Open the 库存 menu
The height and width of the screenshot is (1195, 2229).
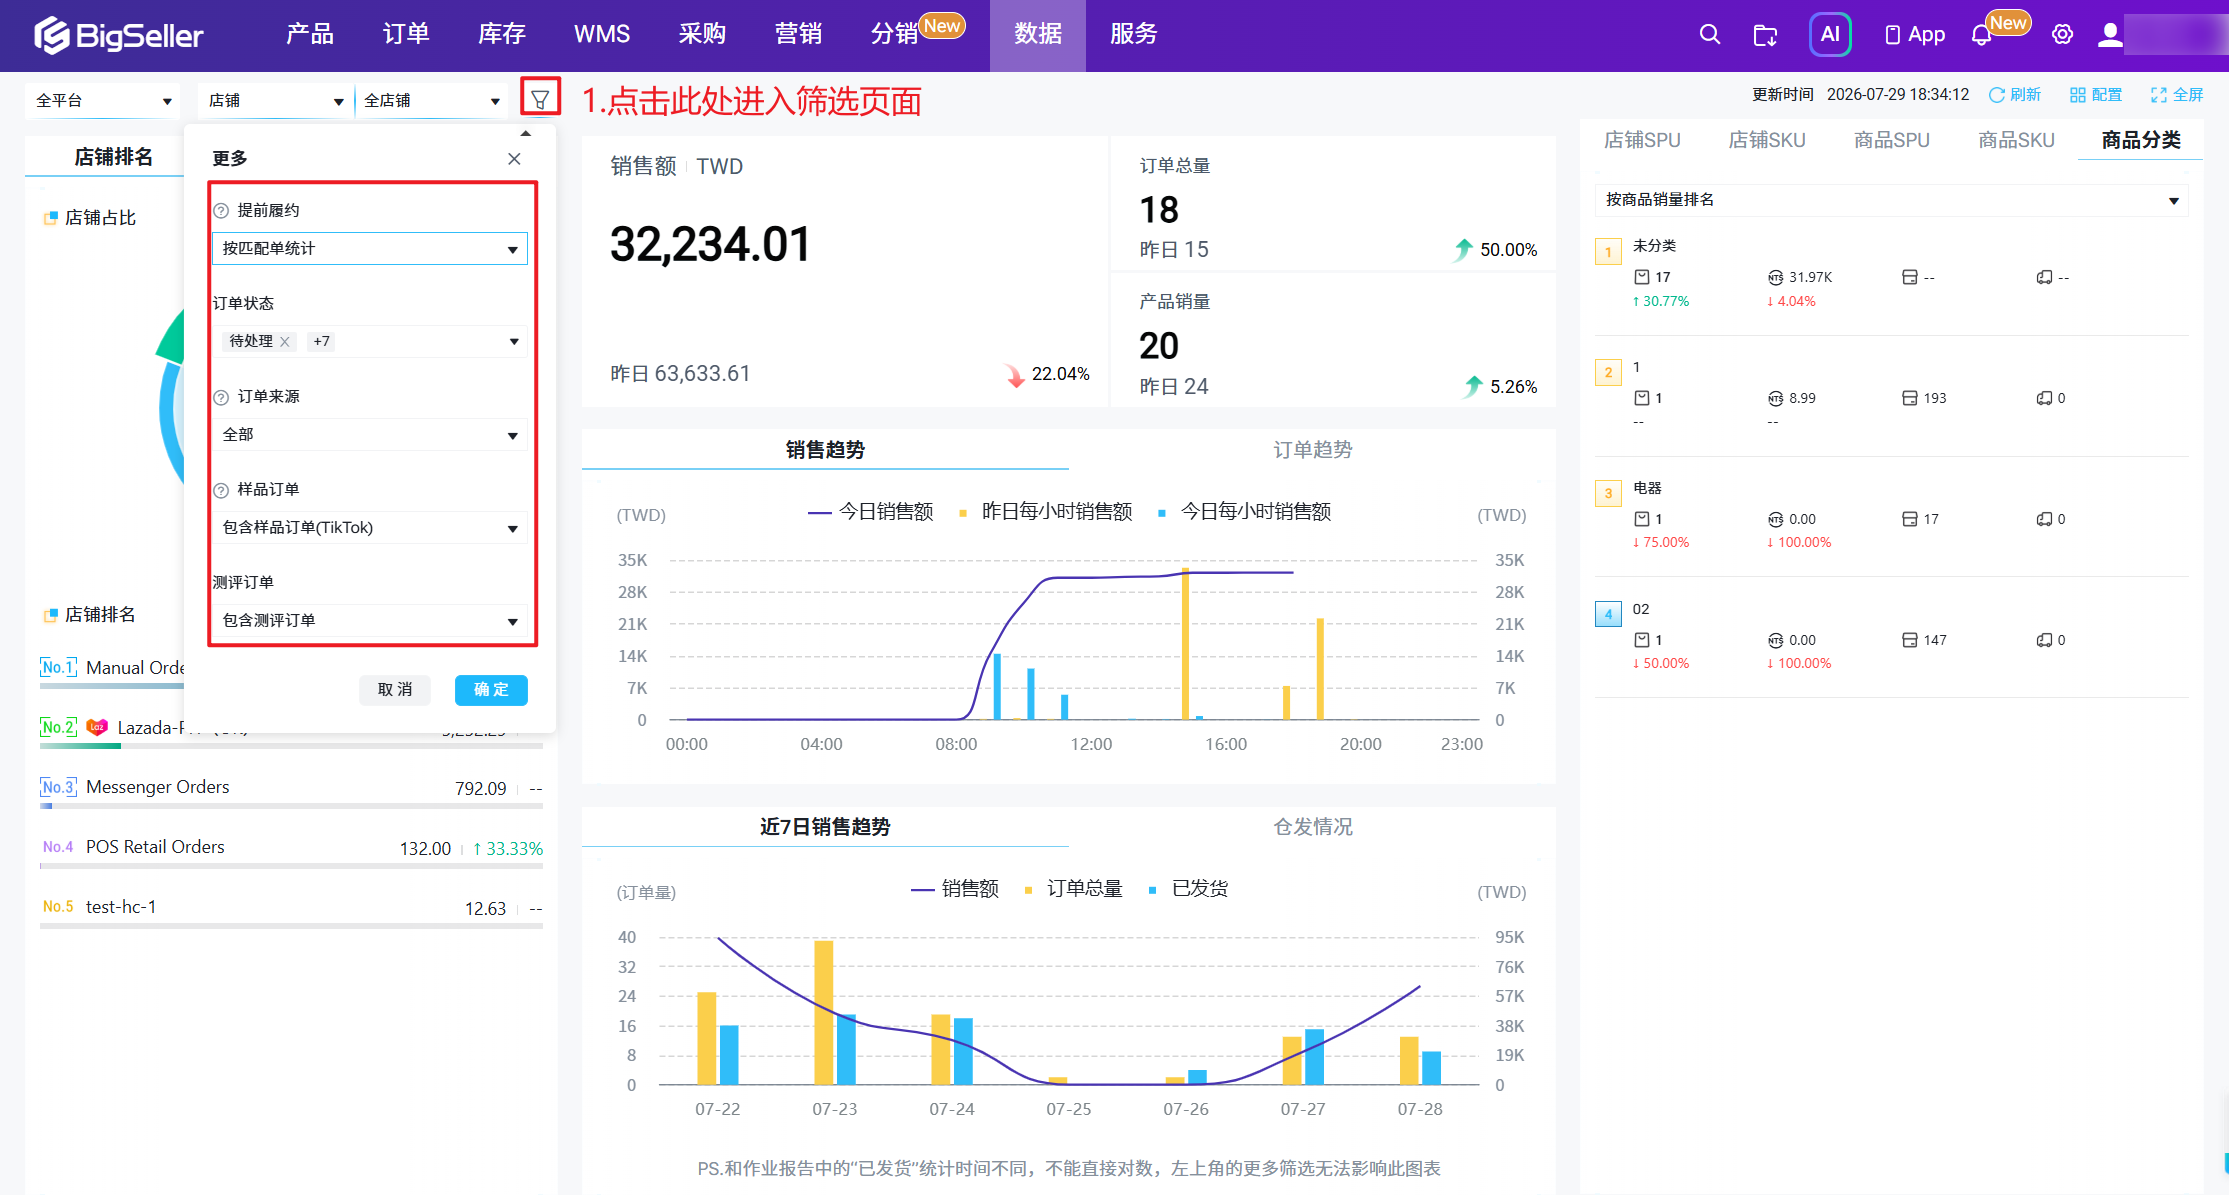point(502,35)
